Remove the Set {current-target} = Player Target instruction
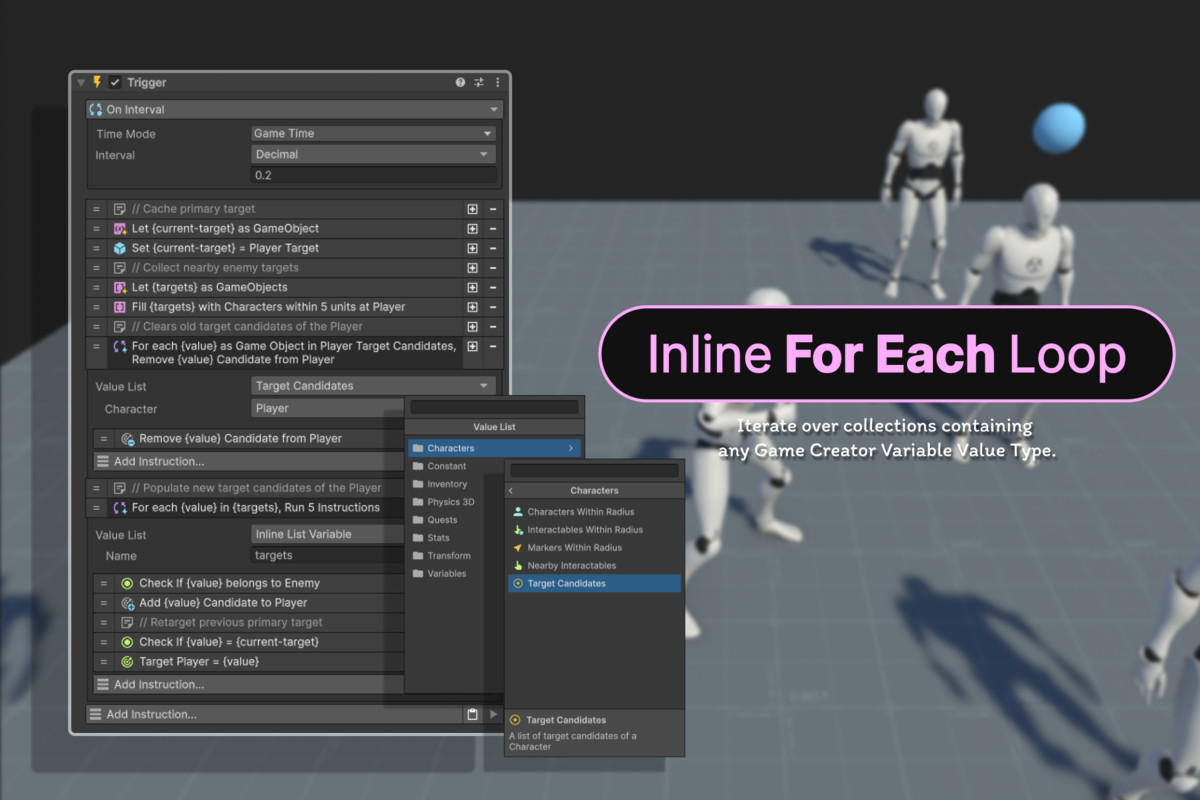The height and width of the screenshot is (800, 1200). click(x=493, y=248)
